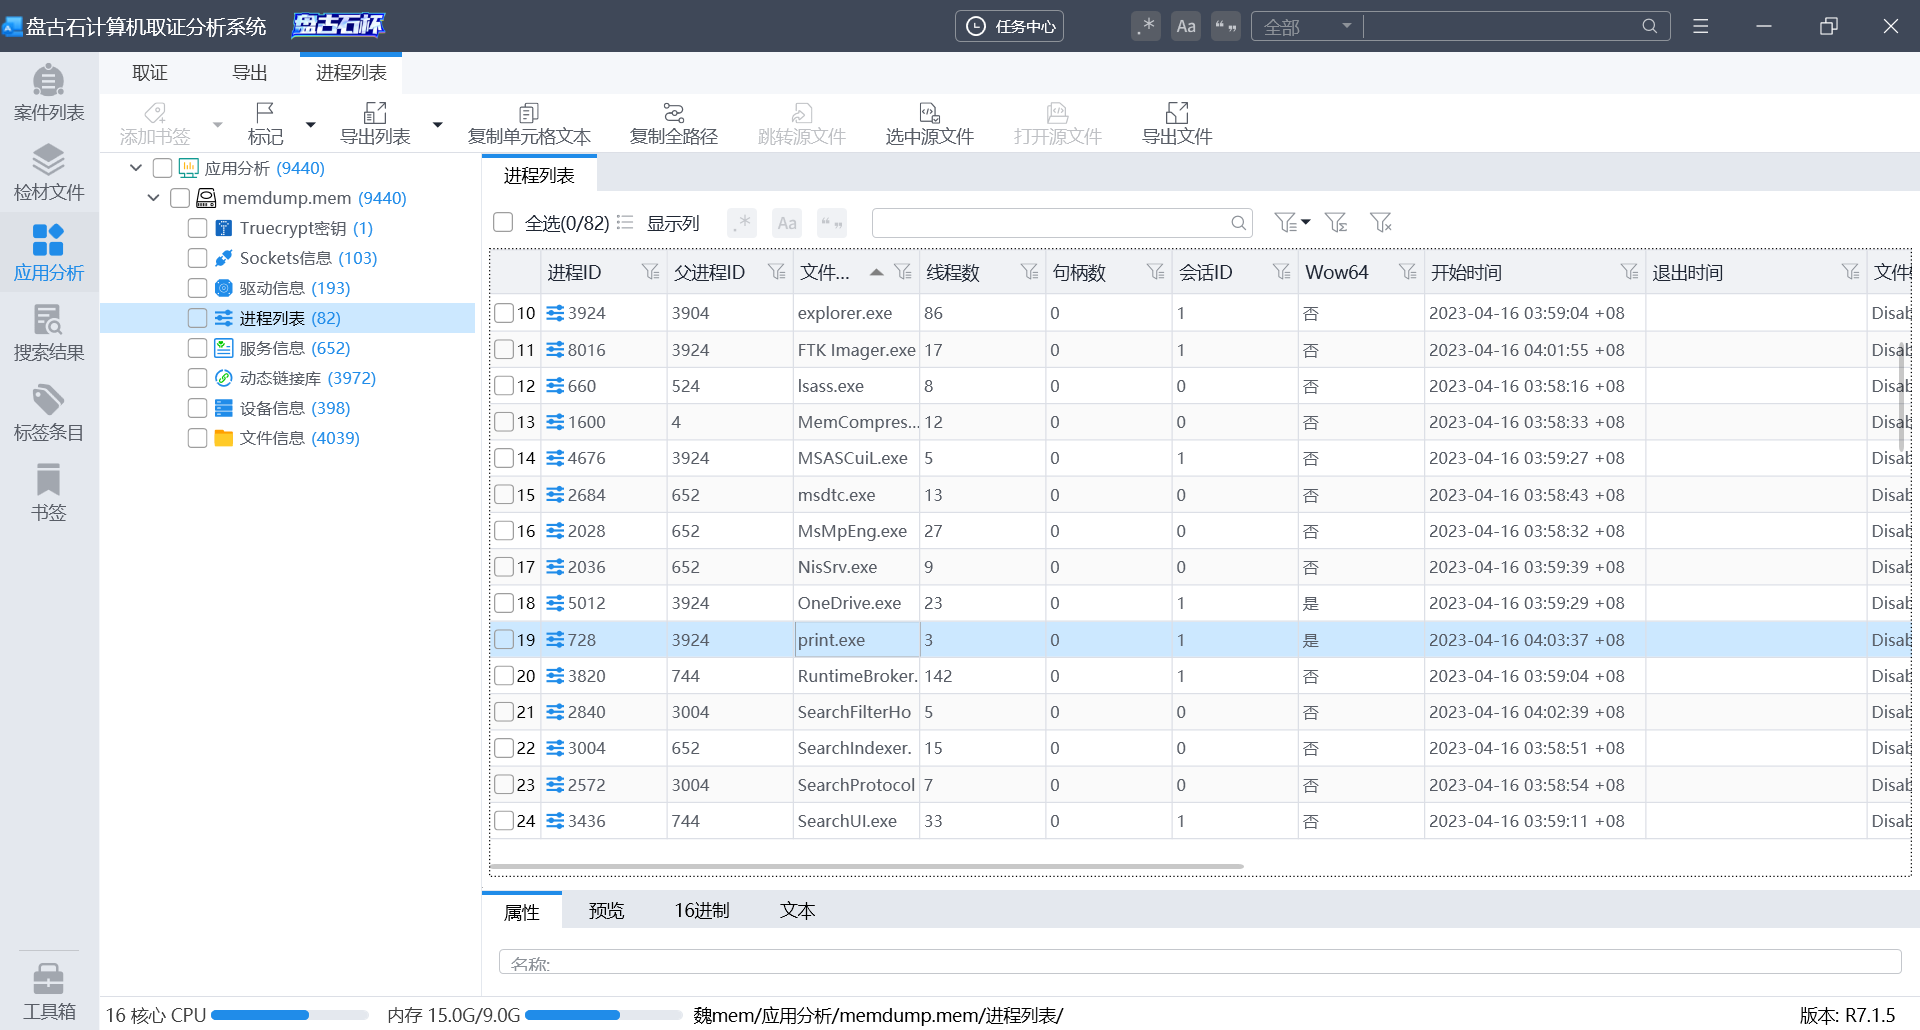
Task: Click 导出文件 toolbar icon
Action: point(1177,123)
